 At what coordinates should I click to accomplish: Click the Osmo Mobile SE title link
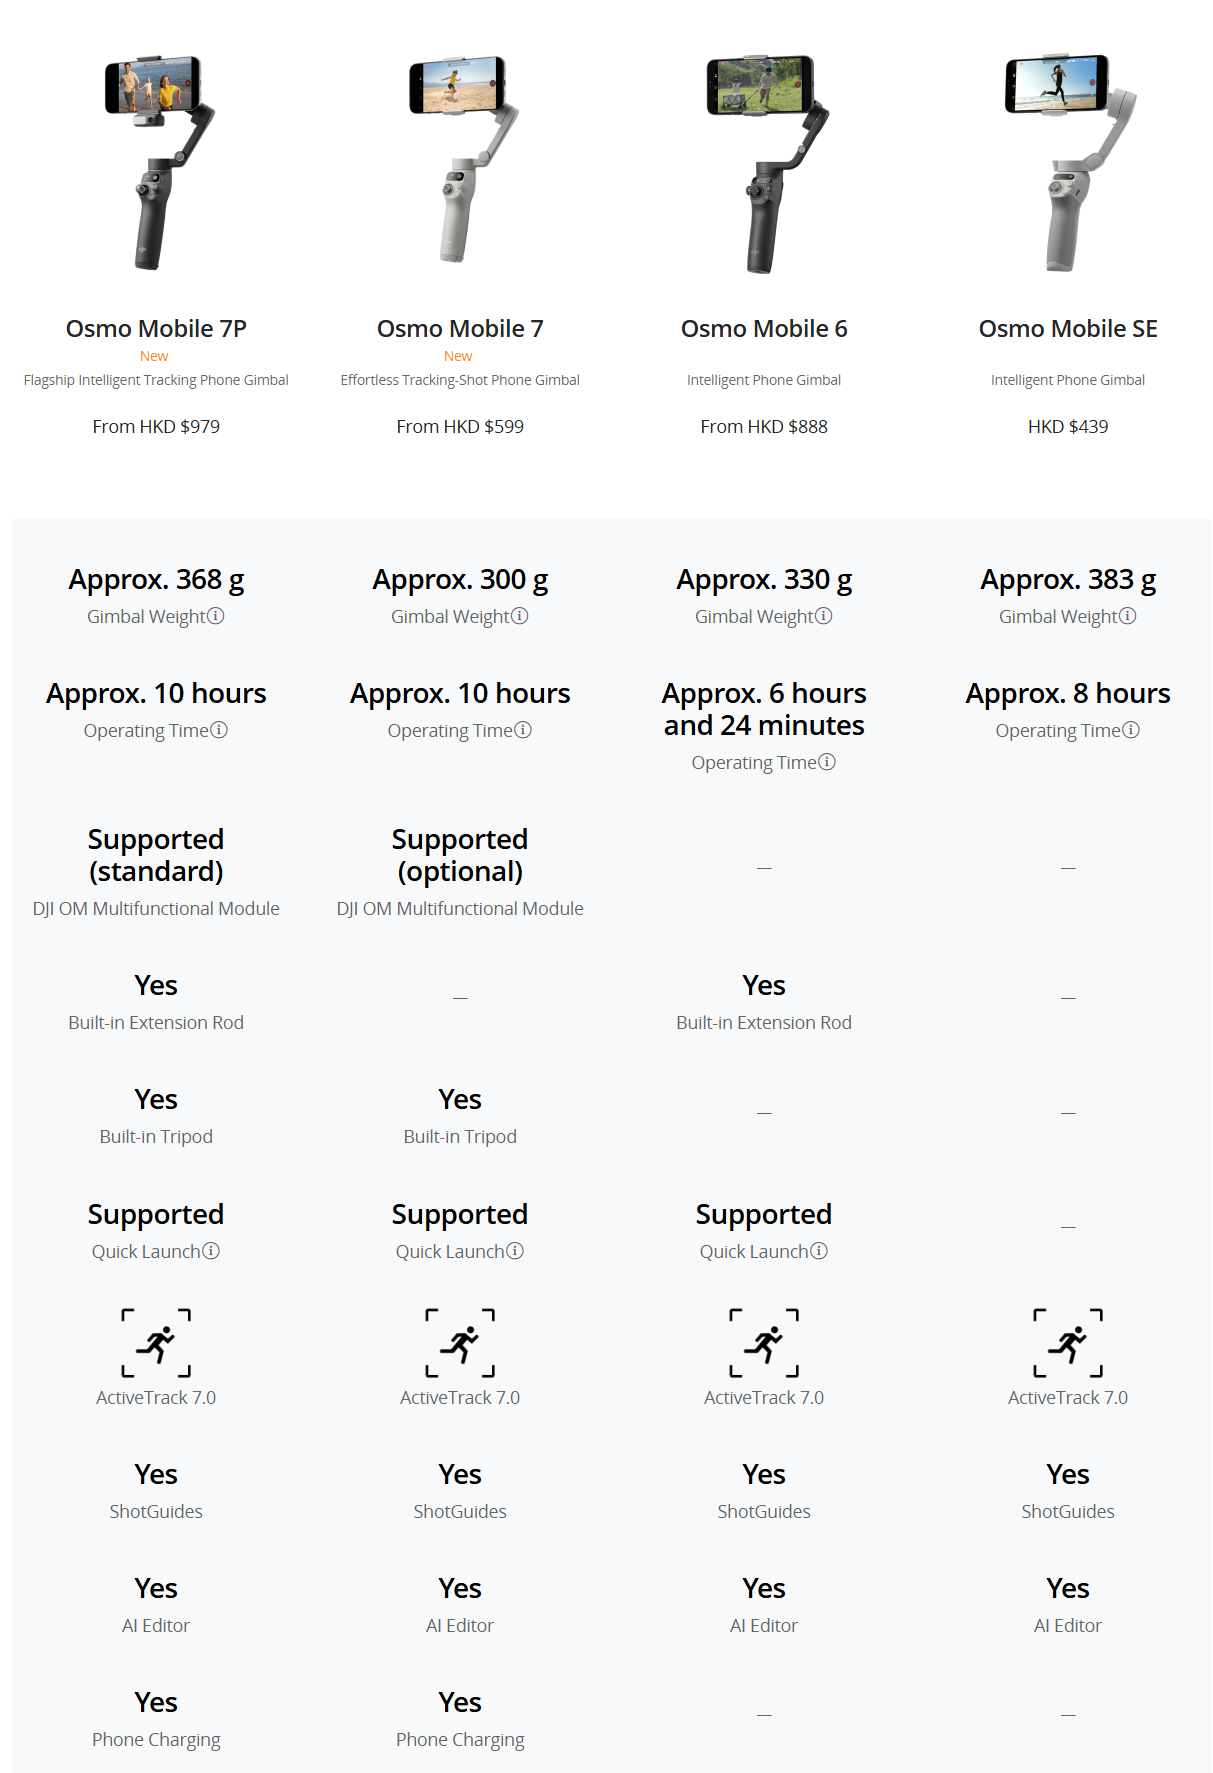(x=1068, y=329)
